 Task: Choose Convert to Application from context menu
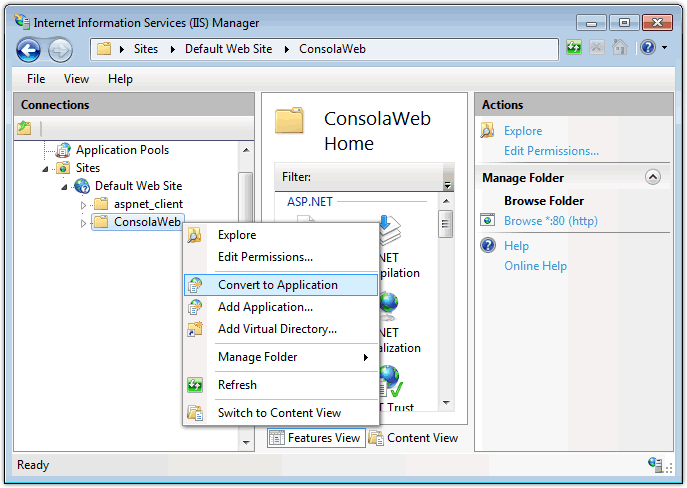281,285
